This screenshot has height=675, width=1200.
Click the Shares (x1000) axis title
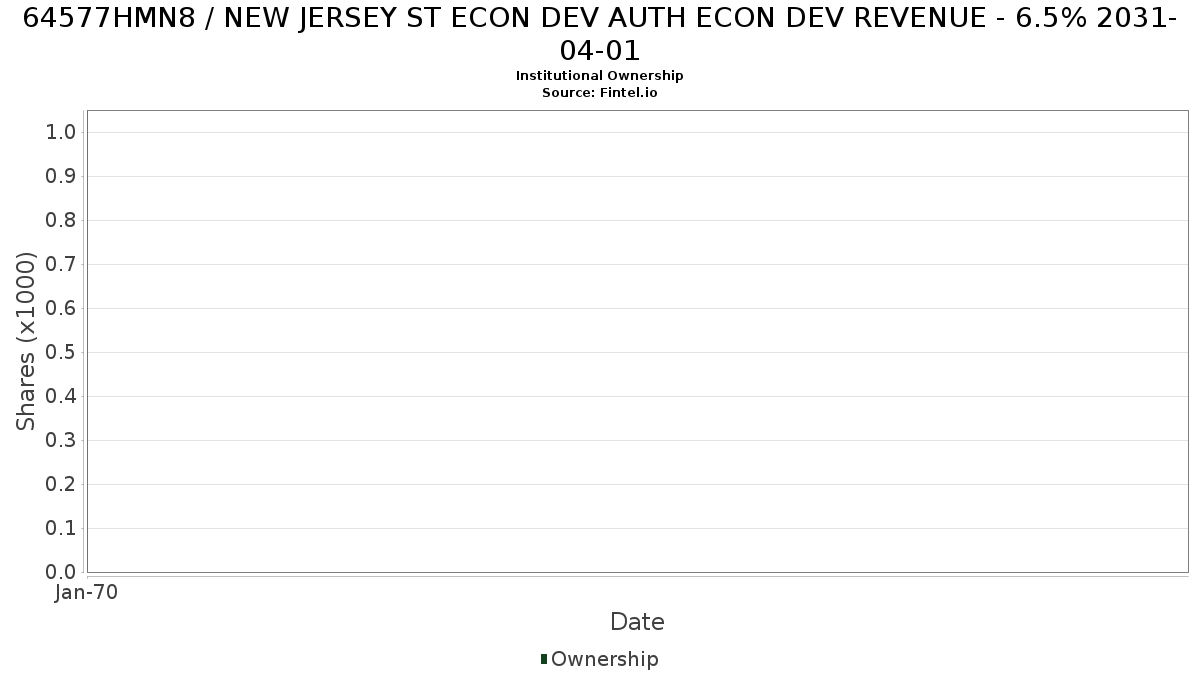pyautogui.click(x=26, y=341)
